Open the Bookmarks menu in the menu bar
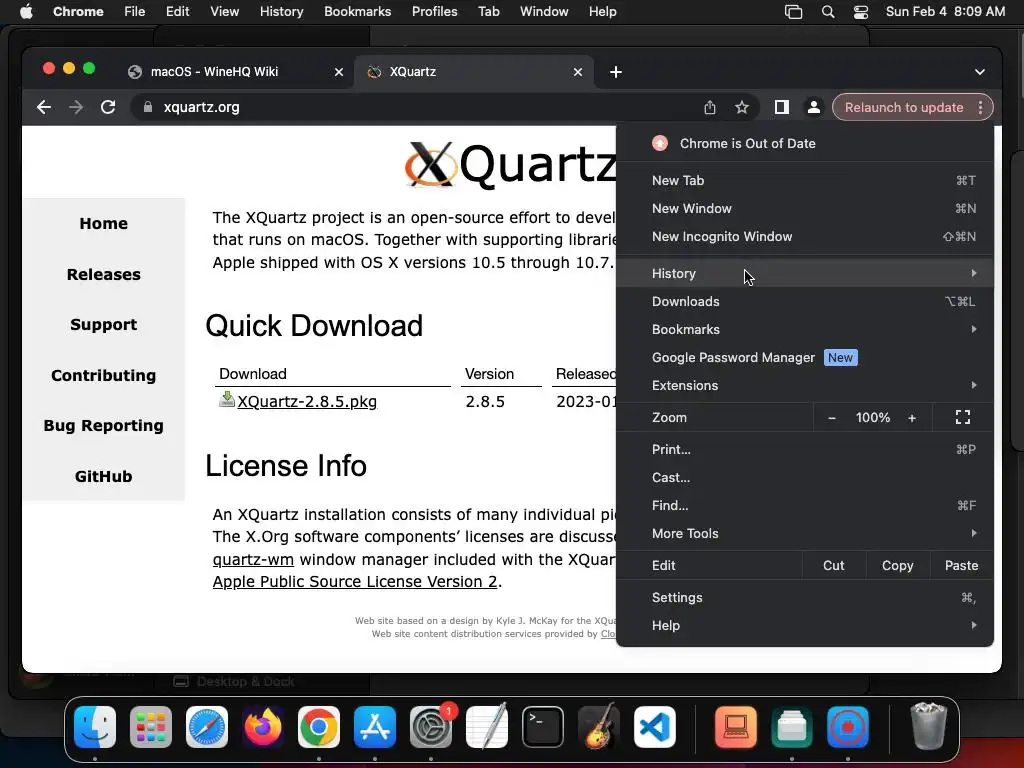The width and height of the screenshot is (1024, 768). pos(357,12)
